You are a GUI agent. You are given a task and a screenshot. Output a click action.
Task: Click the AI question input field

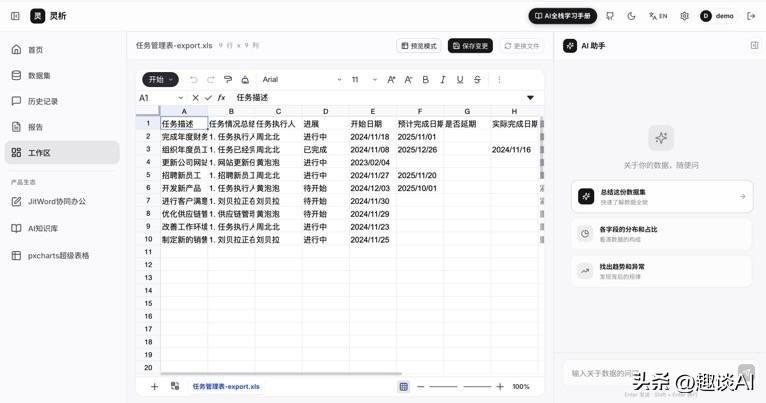click(x=650, y=374)
